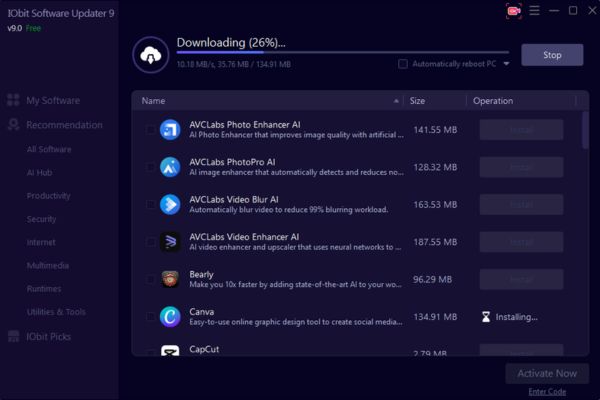
Task: Open the My Software section
Action: (x=53, y=100)
